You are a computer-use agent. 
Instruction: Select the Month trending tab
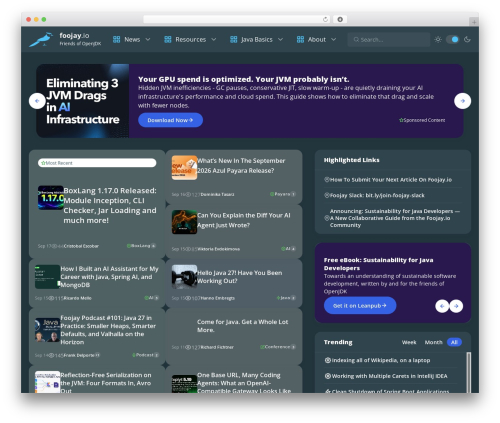pyautogui.click(x=433, y=342)
